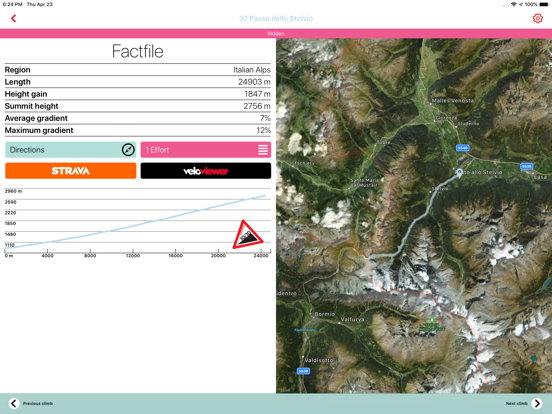552x414 pixels.
Task: Tap Bormio label on the map
Action: (325, 314)
